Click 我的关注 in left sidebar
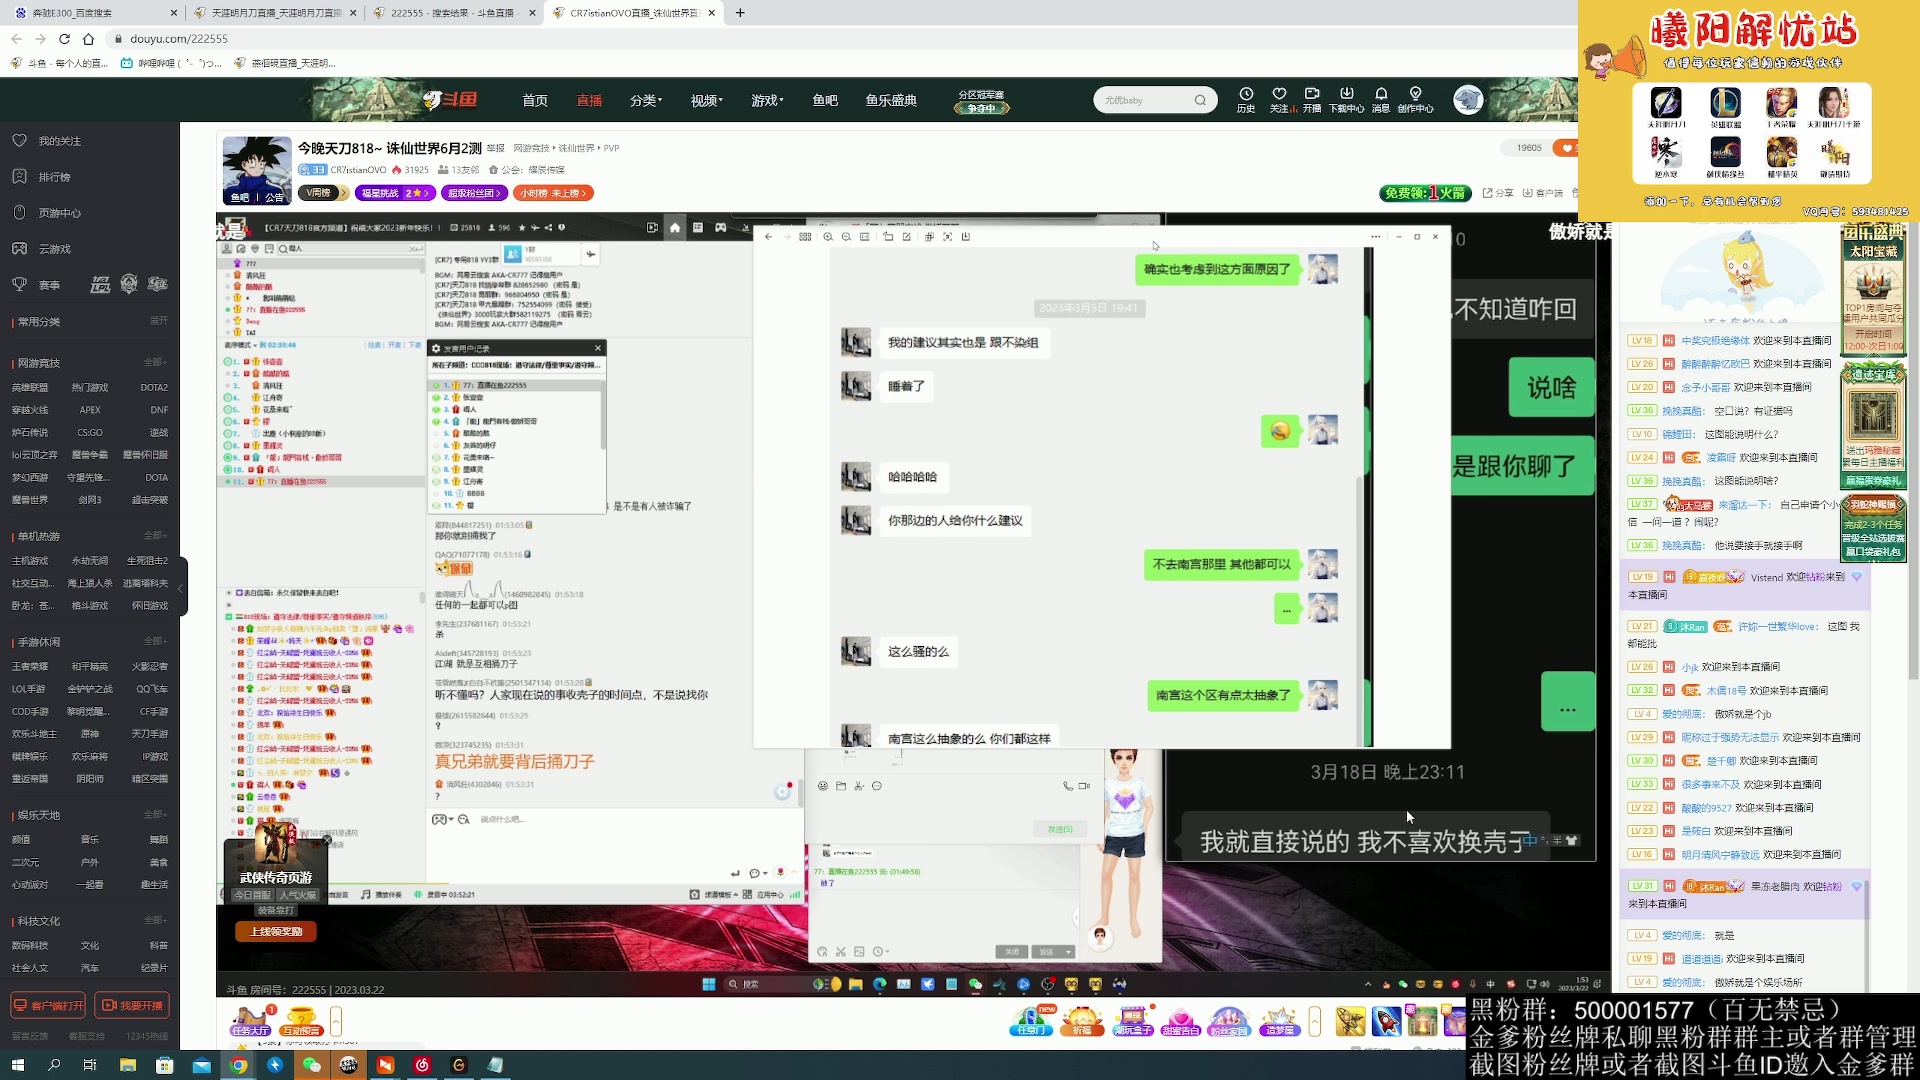Viewport: 1920px width, 1080px height. [60, 141]
